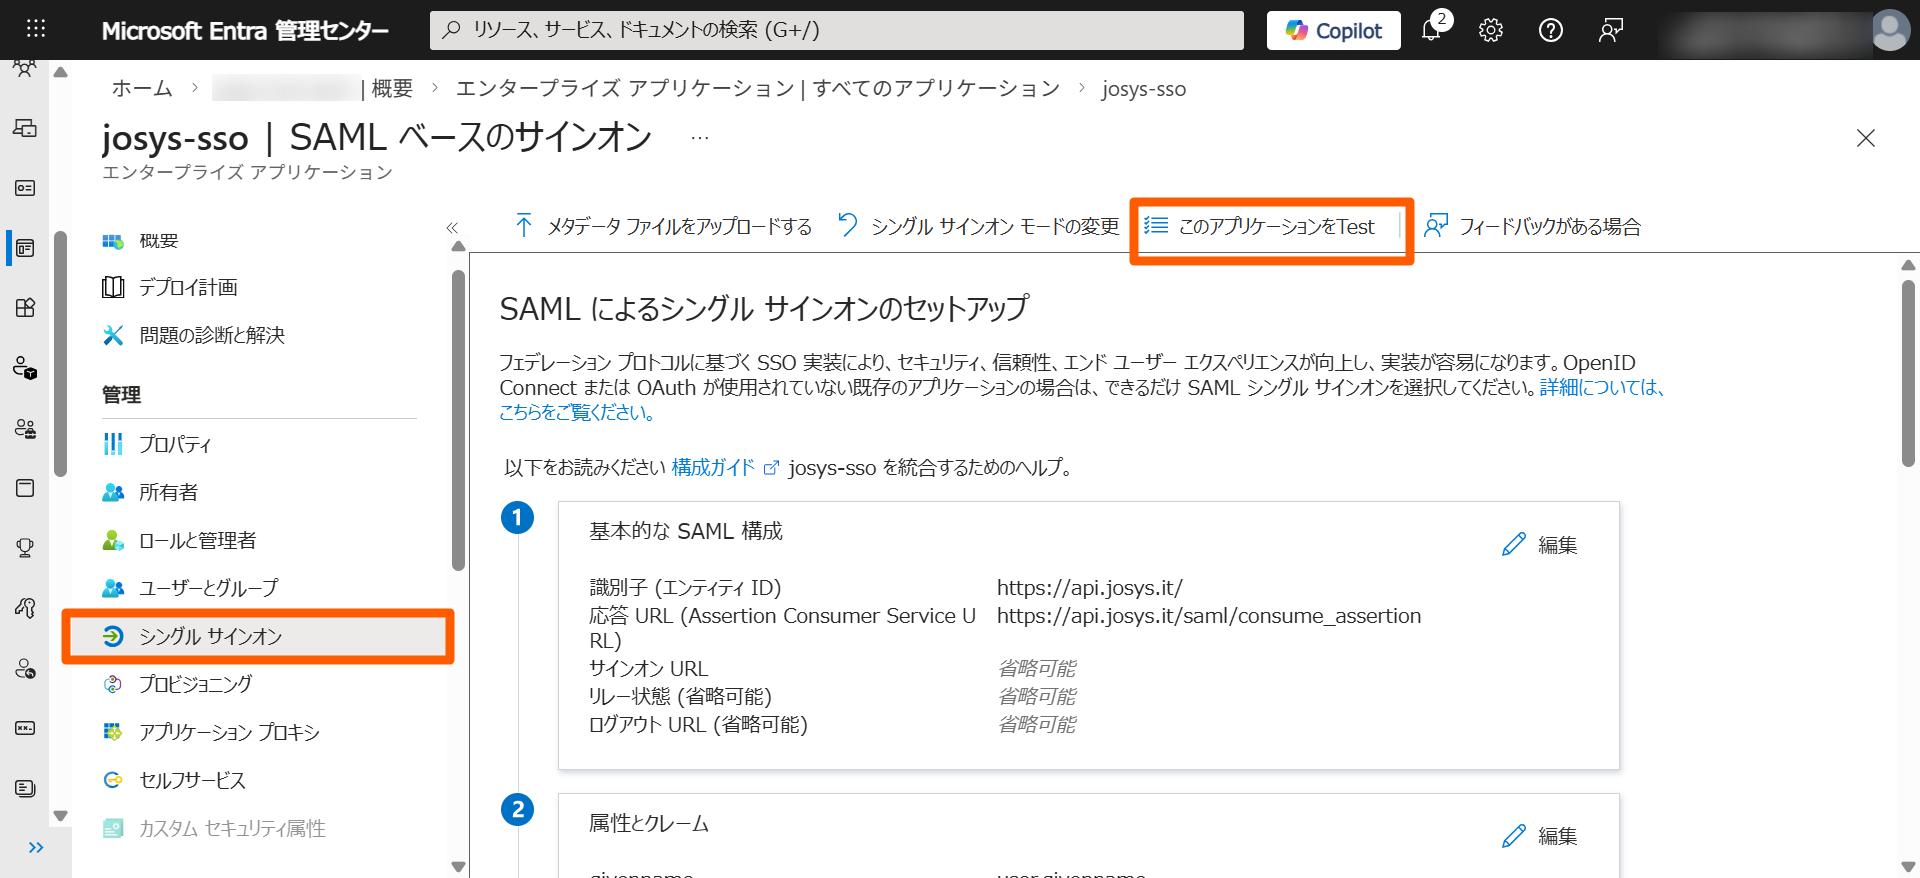Open the feedback icon in top bar
The width and height of the screenshot is (1920, 878).
[x=1611, y=30]
